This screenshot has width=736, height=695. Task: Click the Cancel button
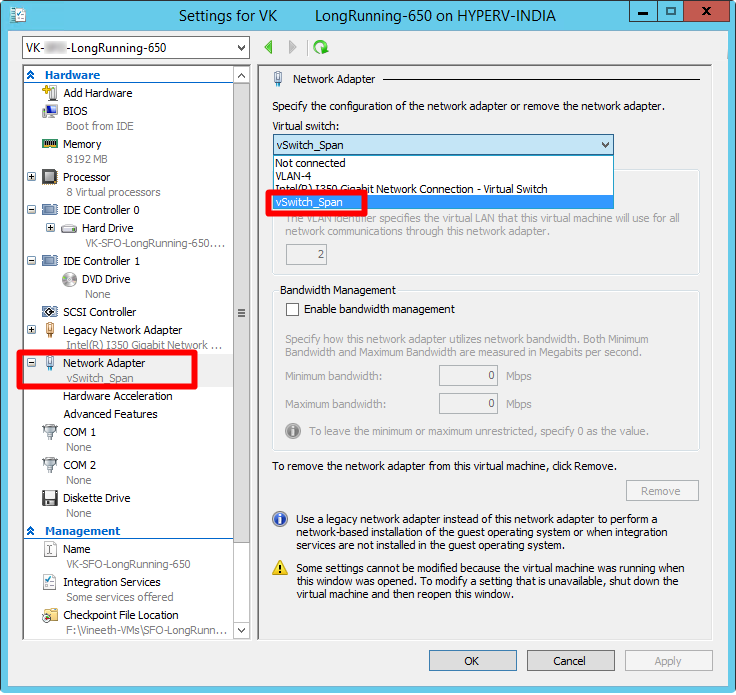click(570, 661)
